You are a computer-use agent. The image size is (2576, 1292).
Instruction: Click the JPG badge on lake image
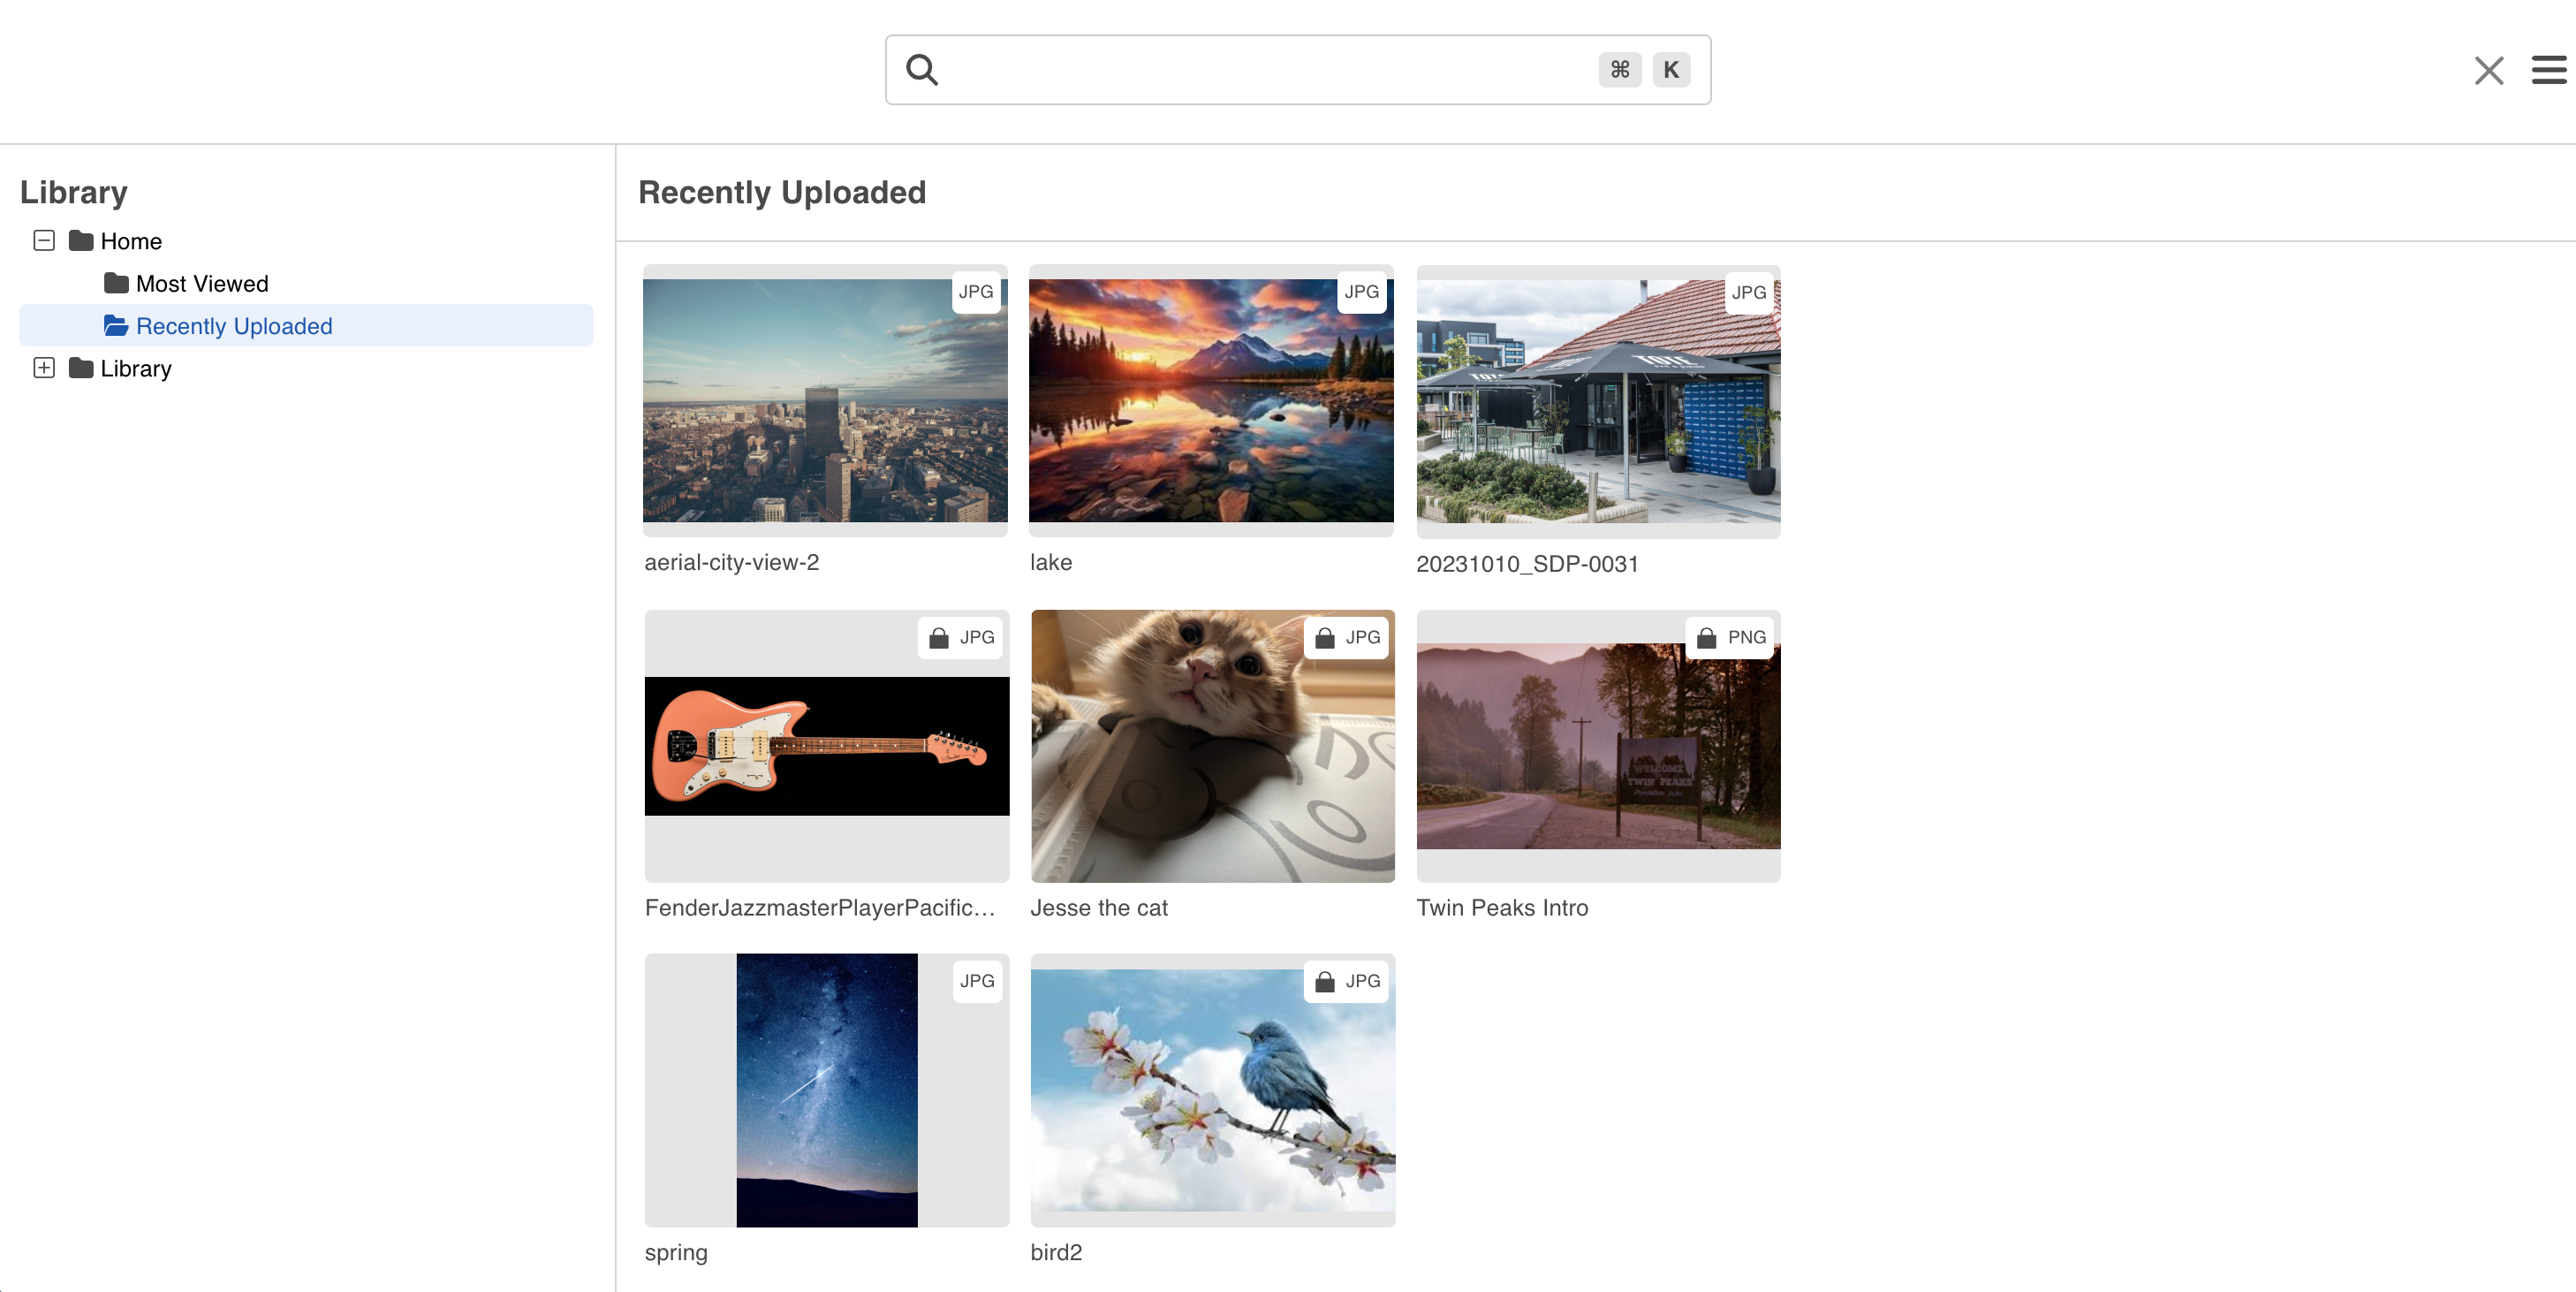1361,292
